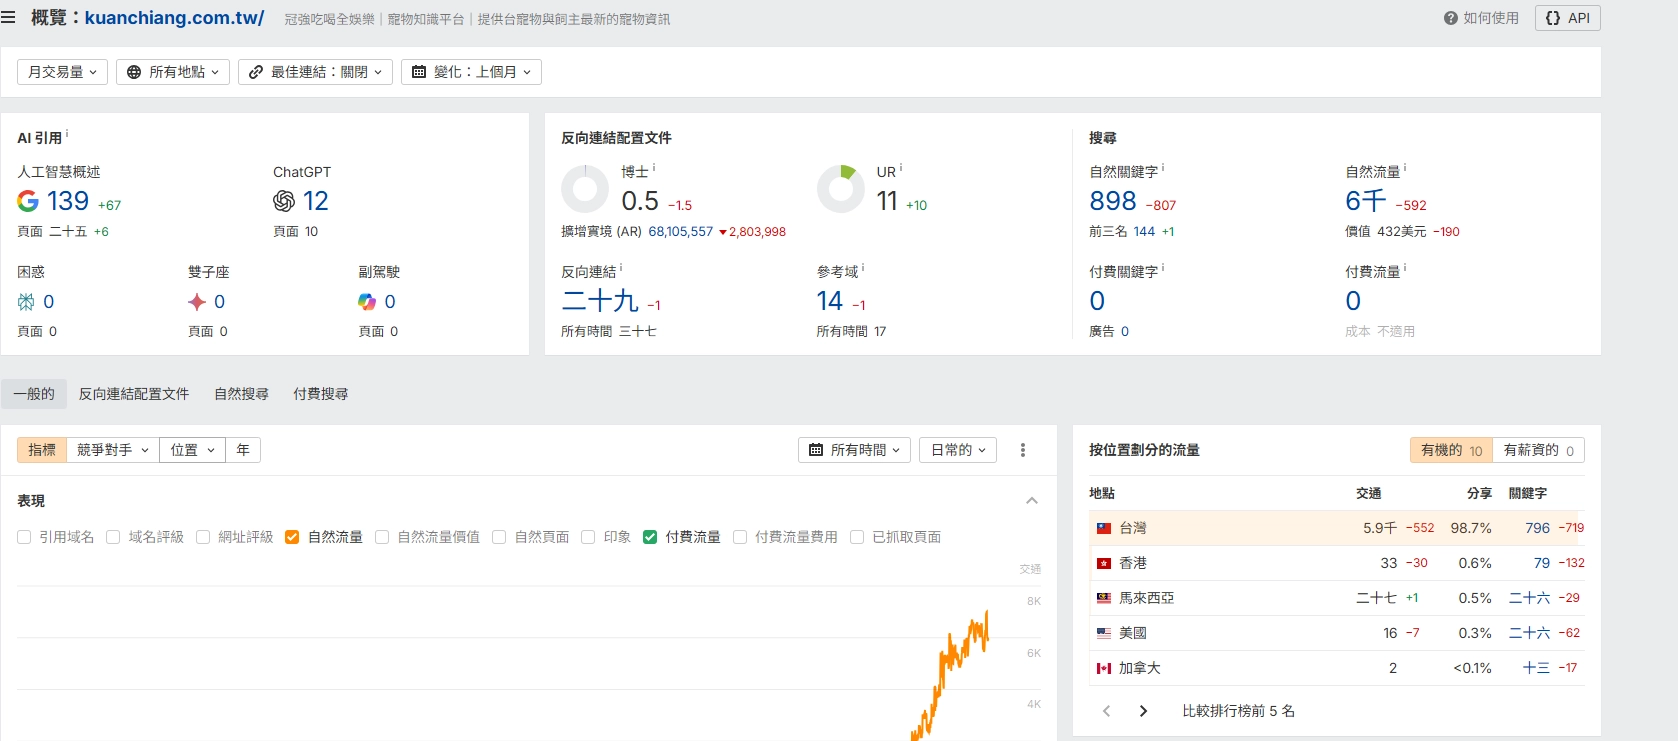
Task: Click the Google AI overview icon
Action: click(x=28, y=201)
